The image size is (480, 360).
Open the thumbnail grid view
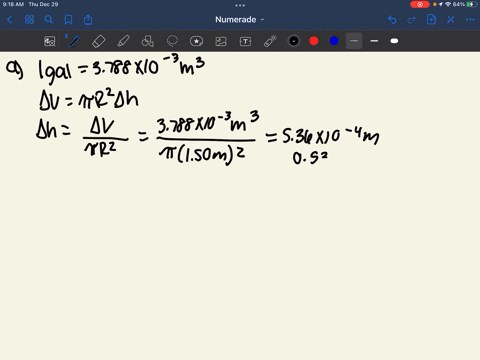[x=29, y=20]
